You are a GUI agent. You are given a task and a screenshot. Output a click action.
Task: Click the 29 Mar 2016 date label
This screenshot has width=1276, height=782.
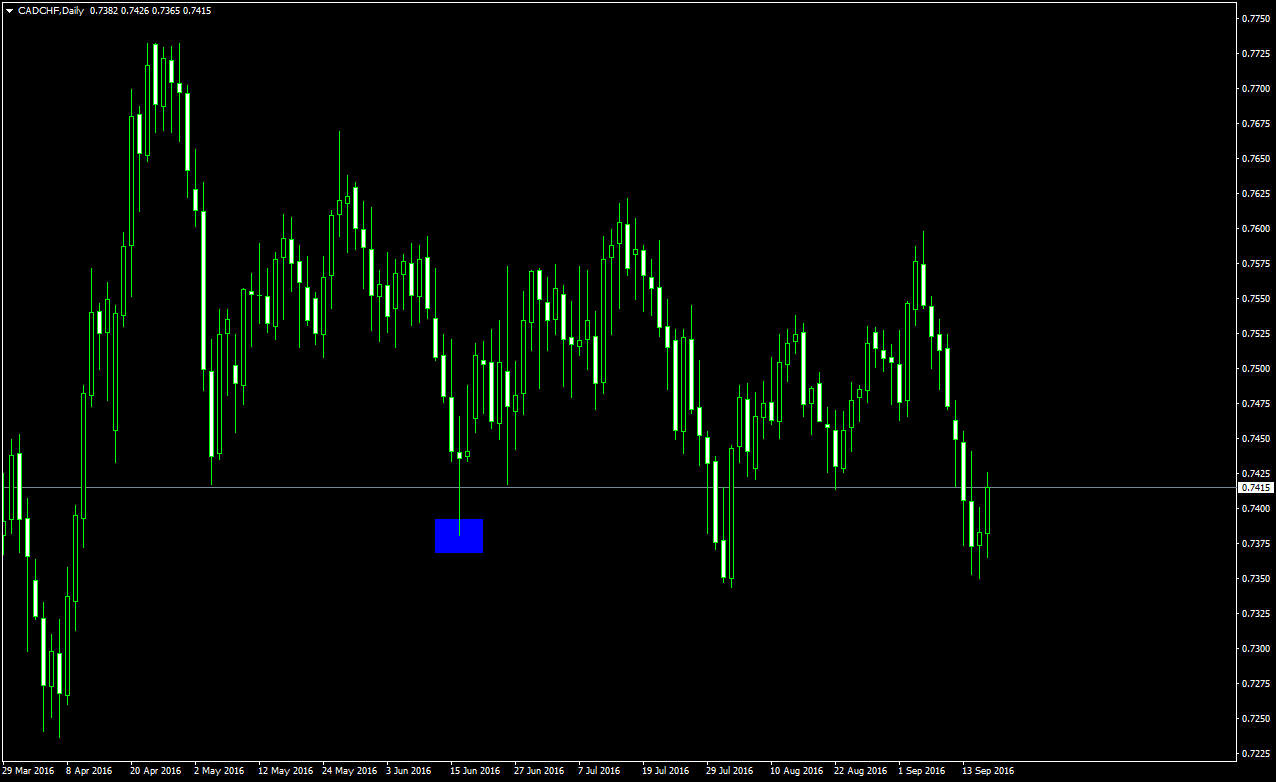pos(29,771)
